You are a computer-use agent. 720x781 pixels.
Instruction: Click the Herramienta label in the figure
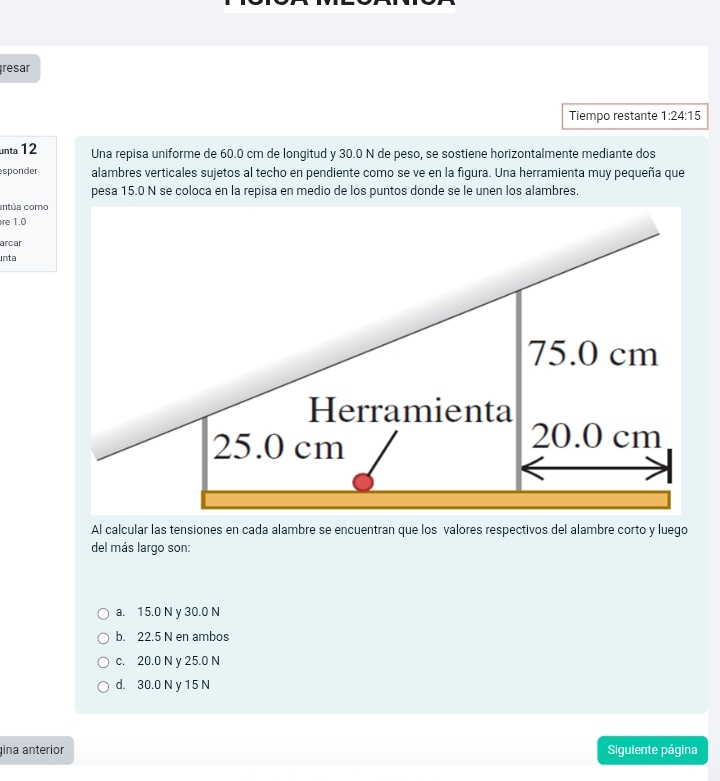pyautogui.click(x=410, y=409)
